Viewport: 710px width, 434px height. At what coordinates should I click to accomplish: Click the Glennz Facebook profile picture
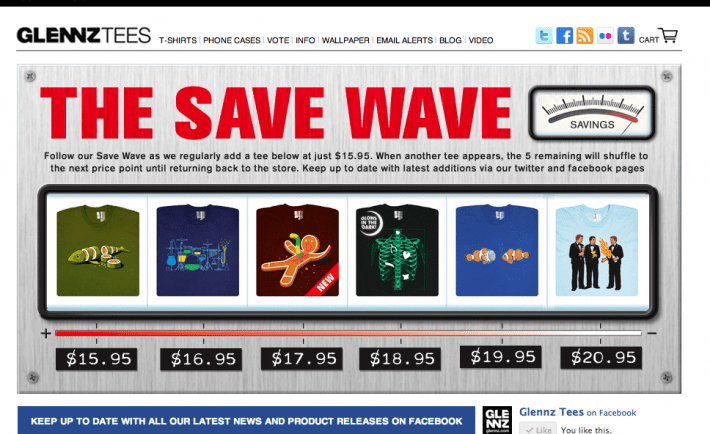(497, 420)
